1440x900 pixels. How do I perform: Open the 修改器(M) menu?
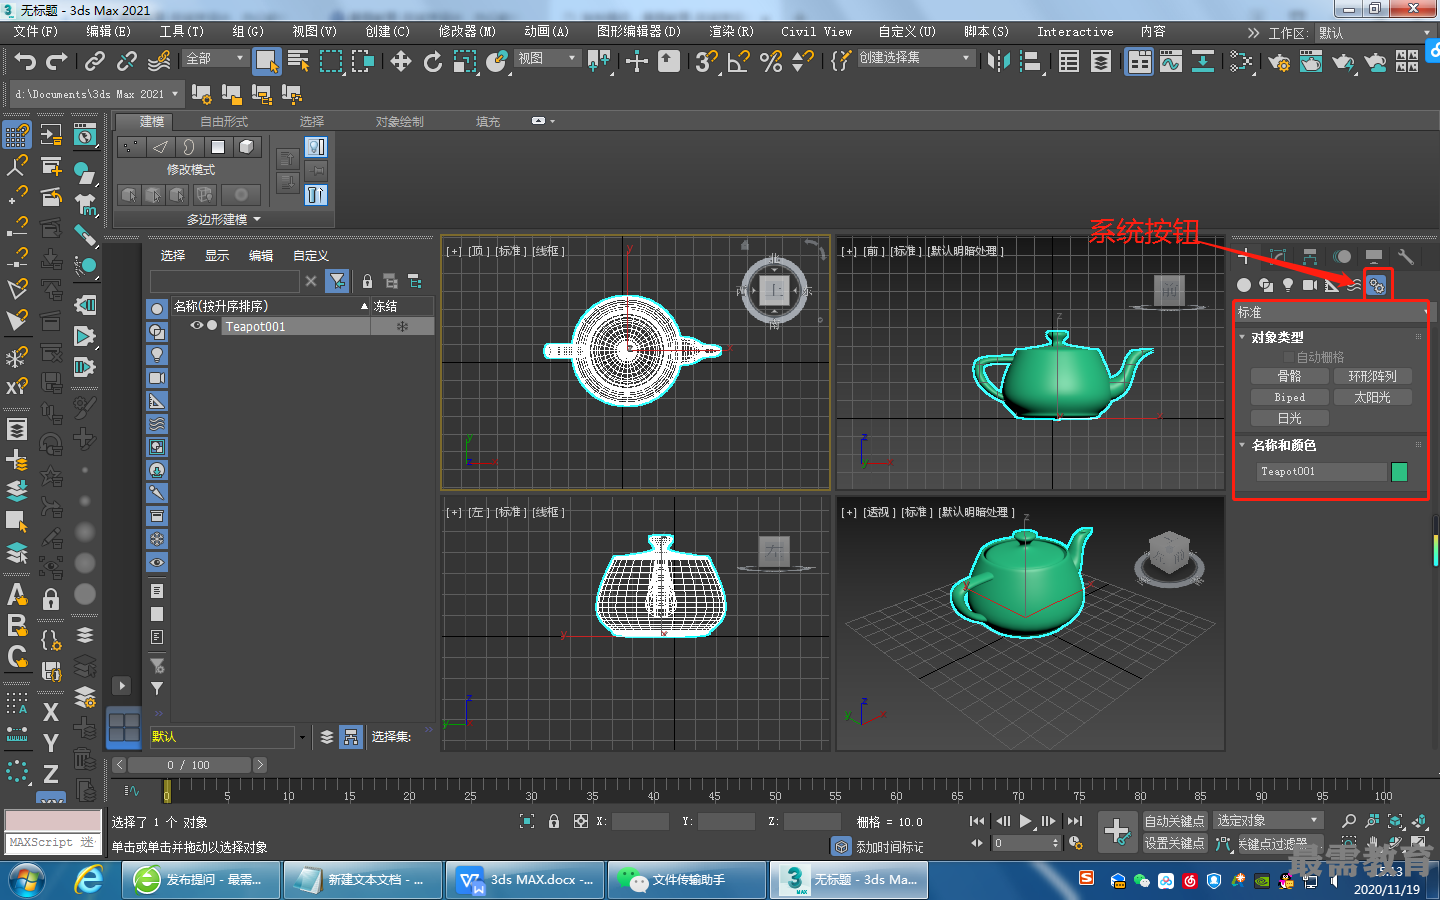[x=467, y=32]
